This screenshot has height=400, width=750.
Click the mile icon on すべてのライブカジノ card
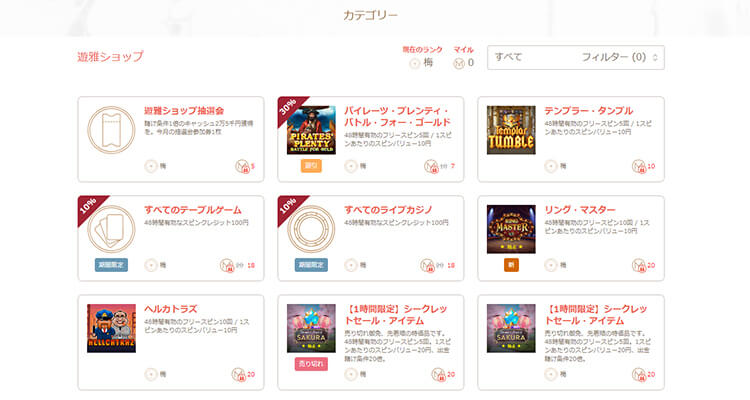pyautogui.click(x=427, y=266)
